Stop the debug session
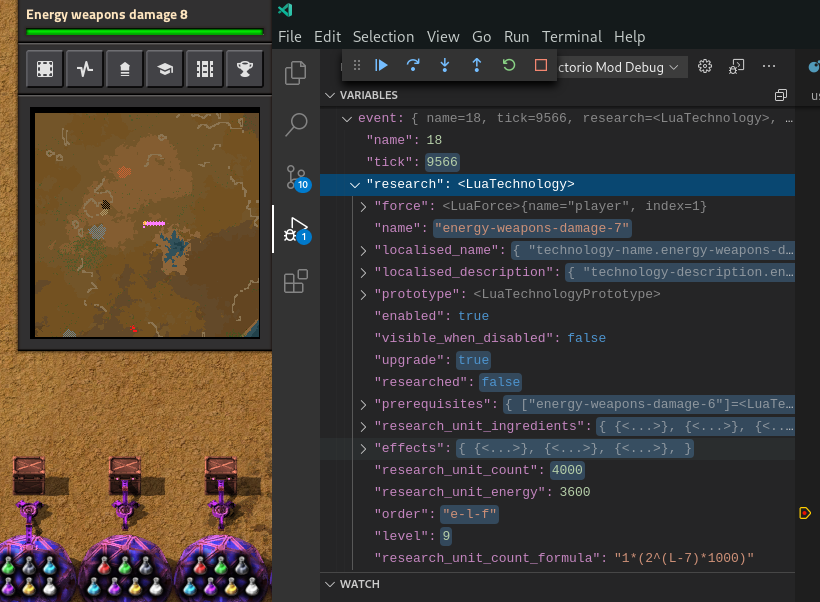The width and height of the screenshot is (820, 602). point(541,65)
